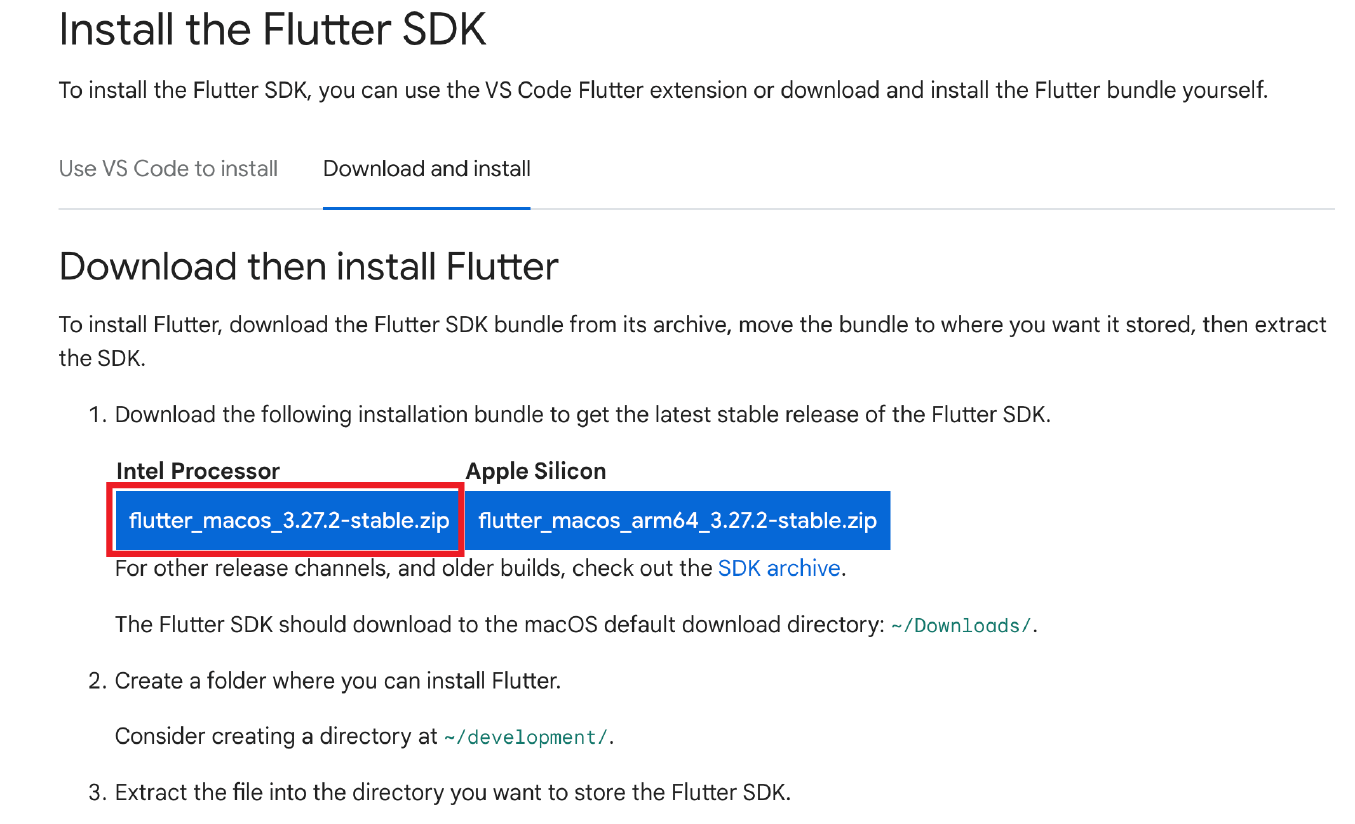Download flutter_macos_3.27.2-stable.zip for Intel
The width and height of the screenshot is (1355, 824).
point(289,521)
